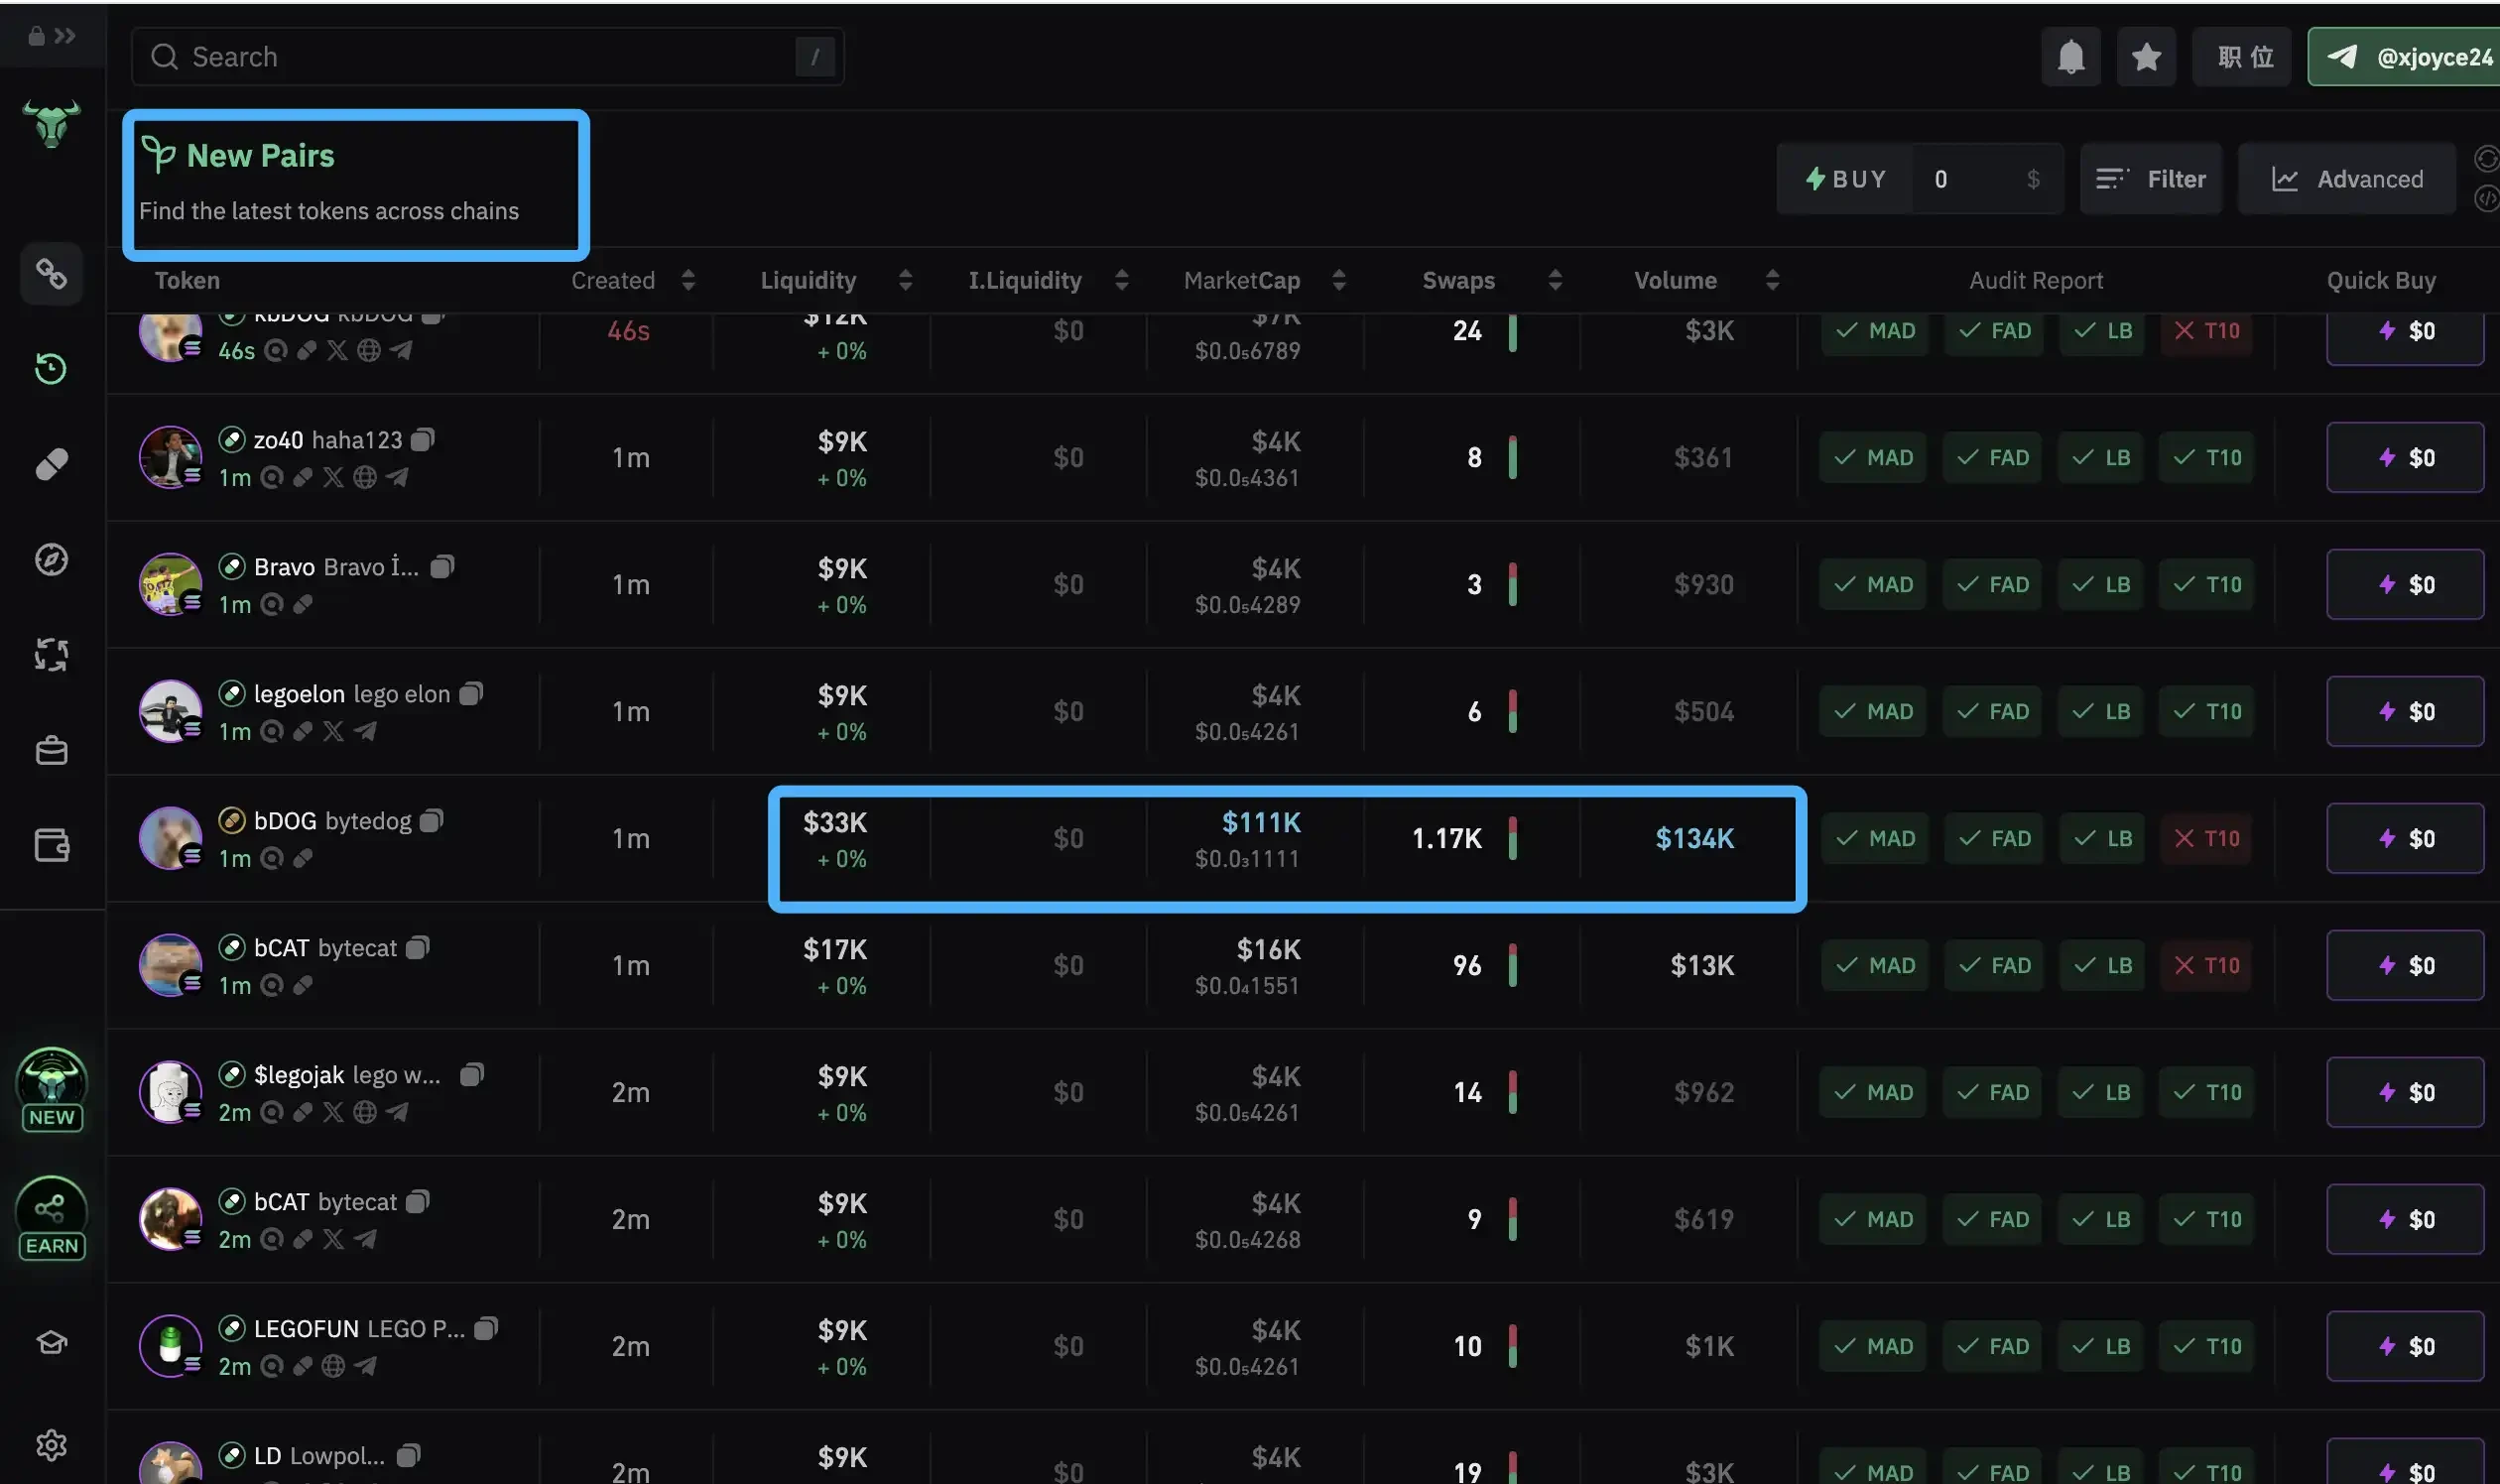Image resolution: width=2500 pixels, height=1484 pixels.
Task: Select the Token column header tab
Action: tap(186, 278)
